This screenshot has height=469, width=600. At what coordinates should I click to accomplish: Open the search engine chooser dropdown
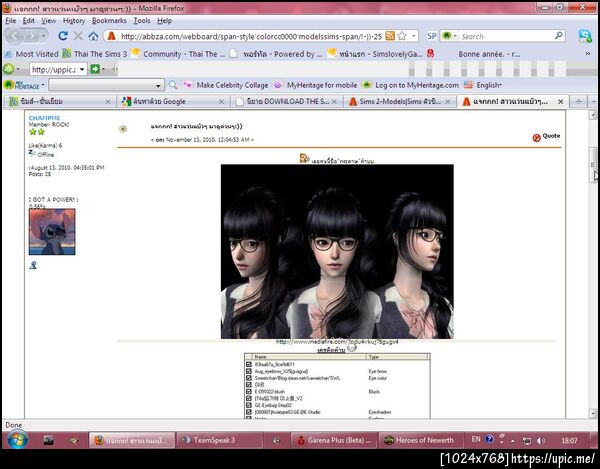[455, 36]
